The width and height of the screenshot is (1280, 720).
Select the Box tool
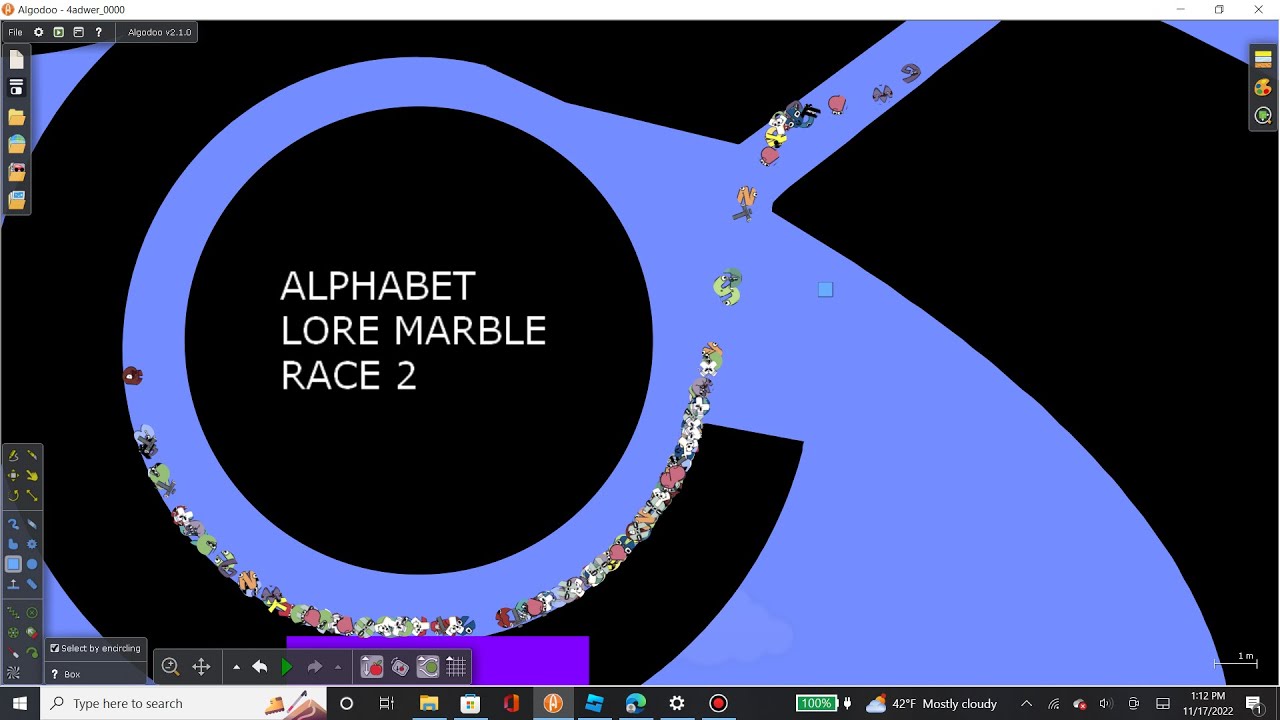[13, 564]
